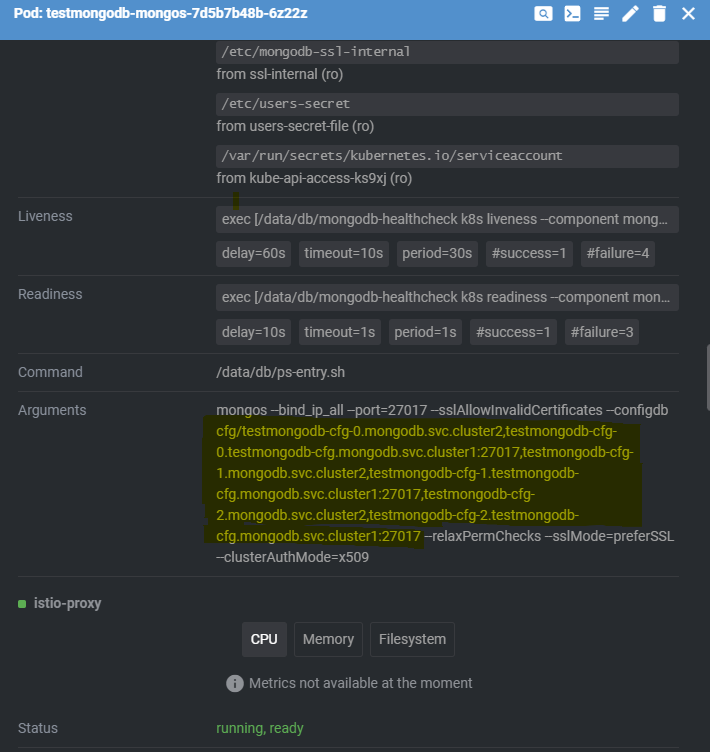Click the edit pencil icon
Screen dimensions: 710x752
[x=630, y=13]
